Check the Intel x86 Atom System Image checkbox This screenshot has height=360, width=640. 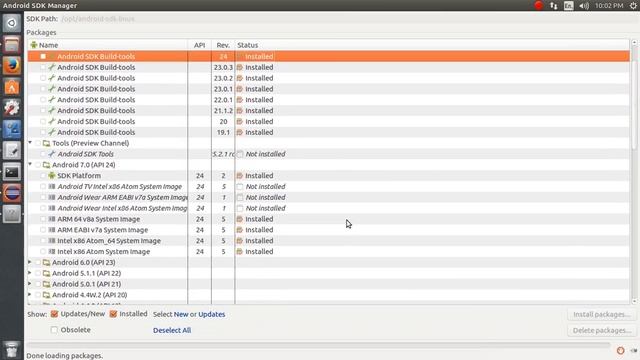[43, 251]
